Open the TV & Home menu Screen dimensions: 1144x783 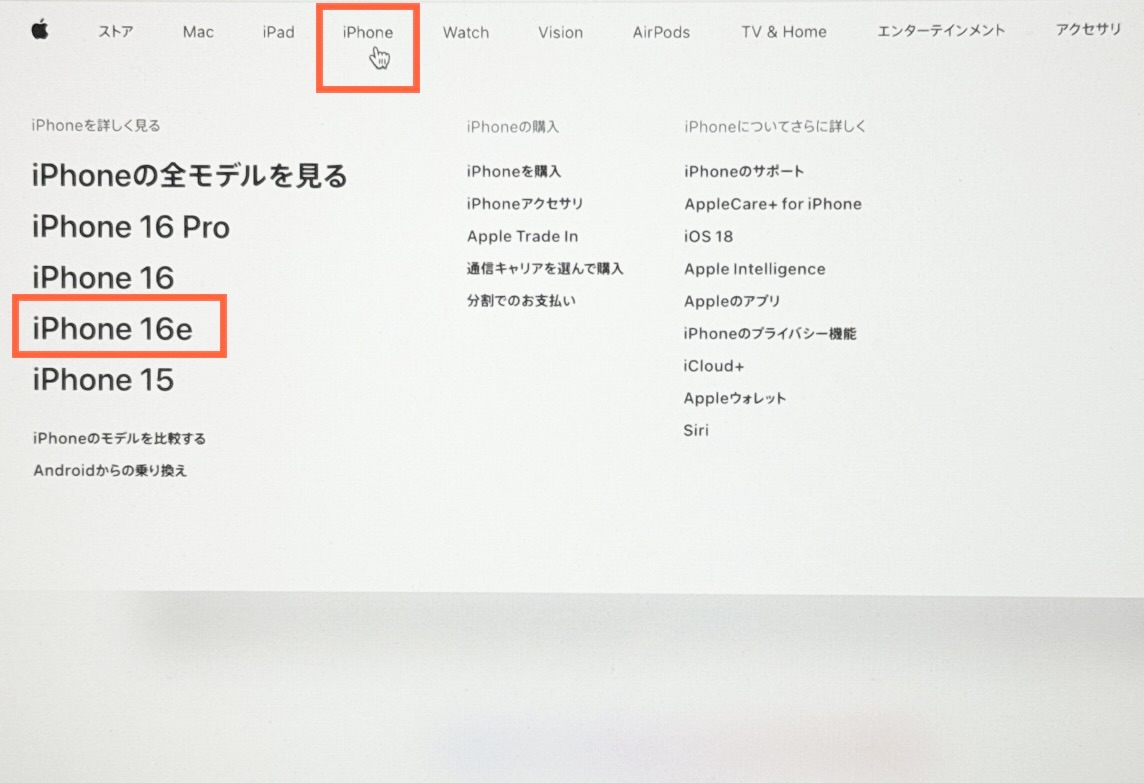pos(784,31)
